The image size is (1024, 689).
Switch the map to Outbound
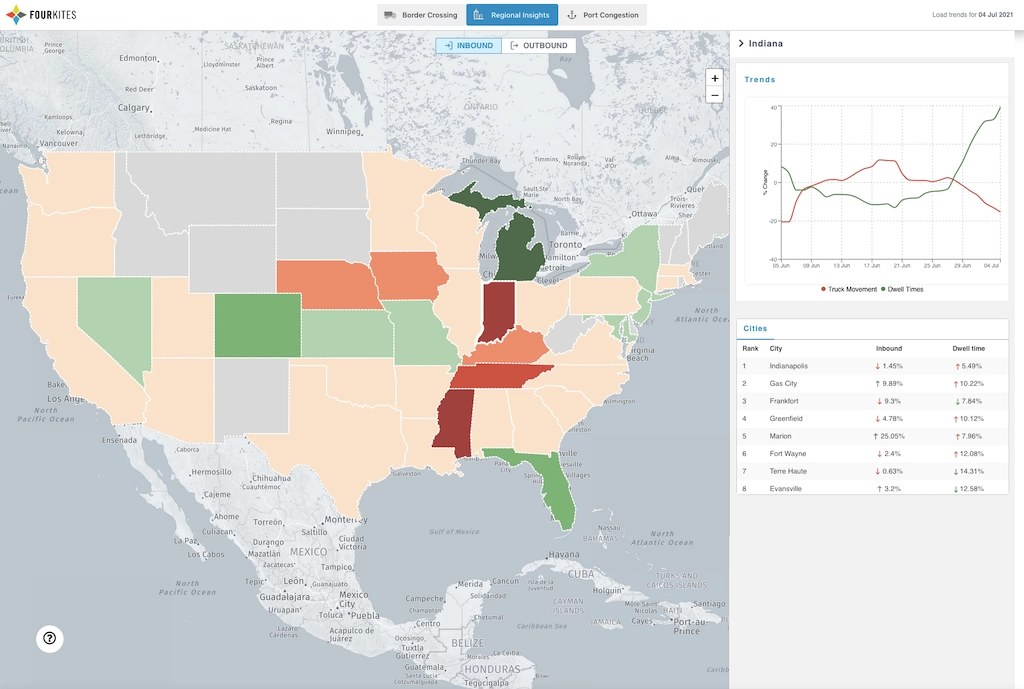coord(538,46)
